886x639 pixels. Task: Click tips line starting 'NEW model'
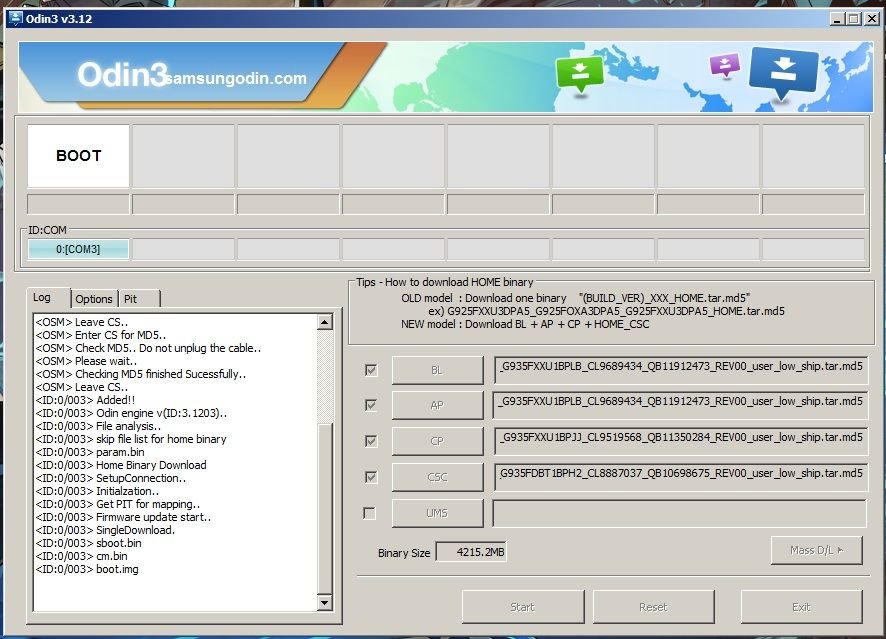[x=525, y=324]
